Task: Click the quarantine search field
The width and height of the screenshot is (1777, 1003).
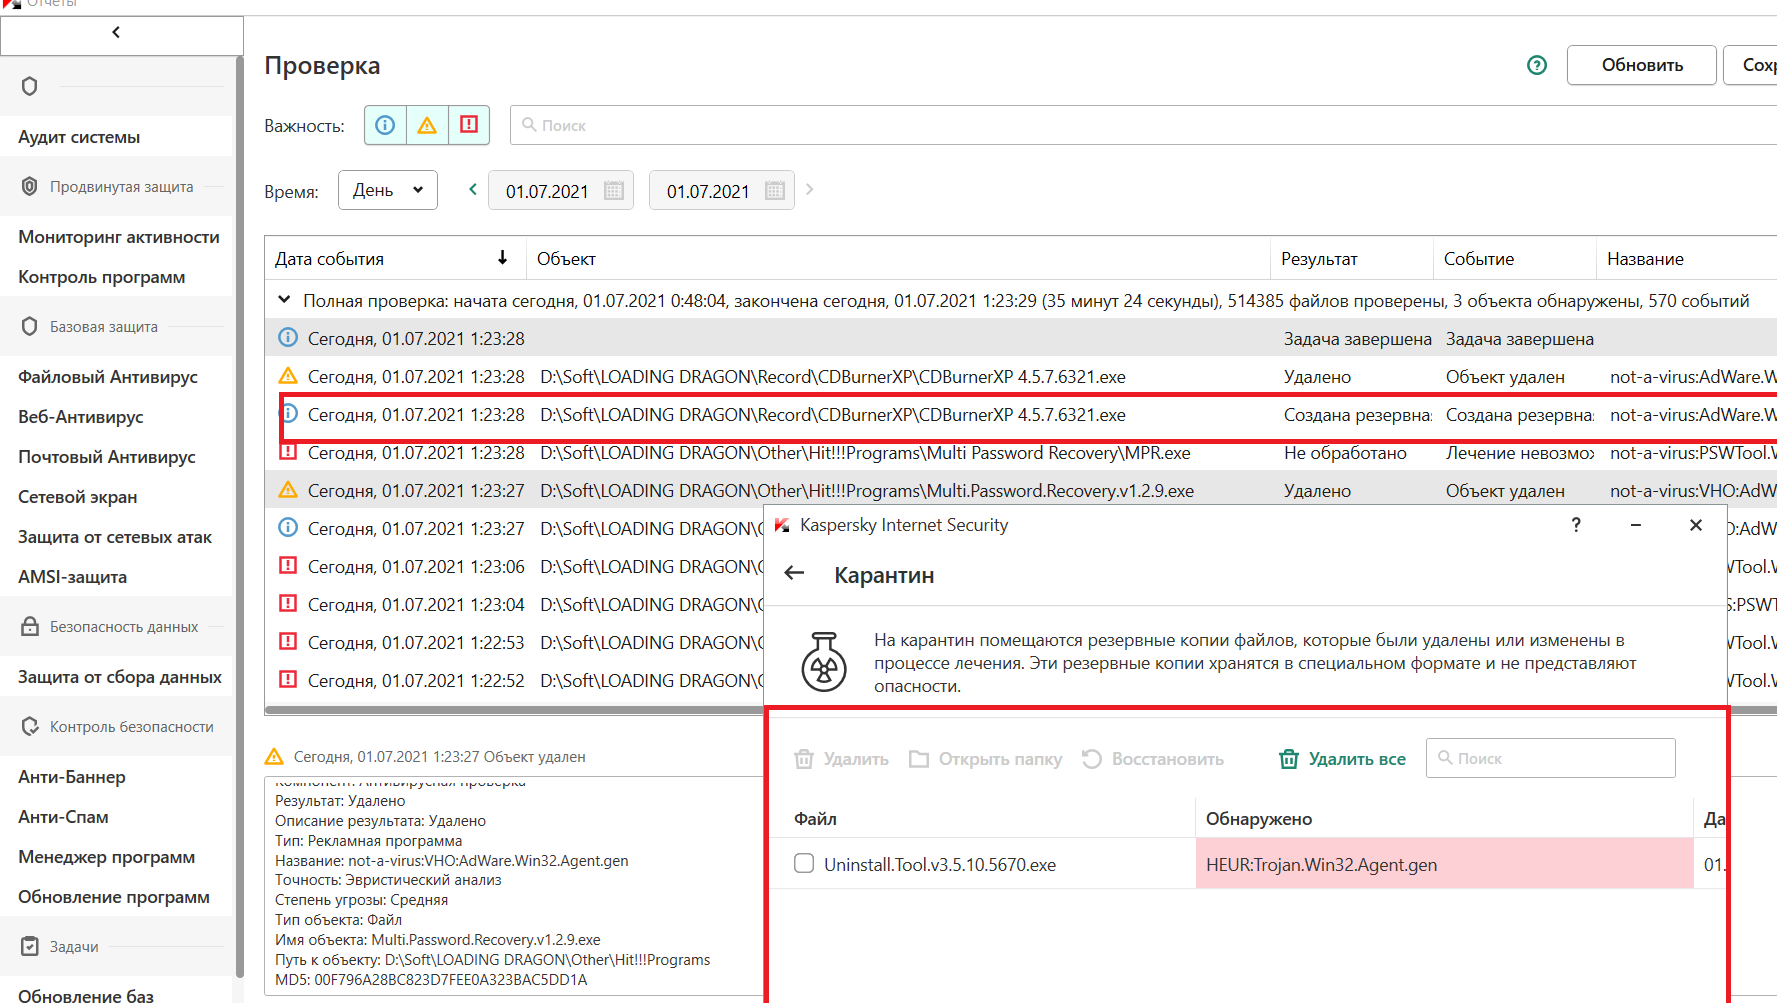Action: (x=1550, y=758)
